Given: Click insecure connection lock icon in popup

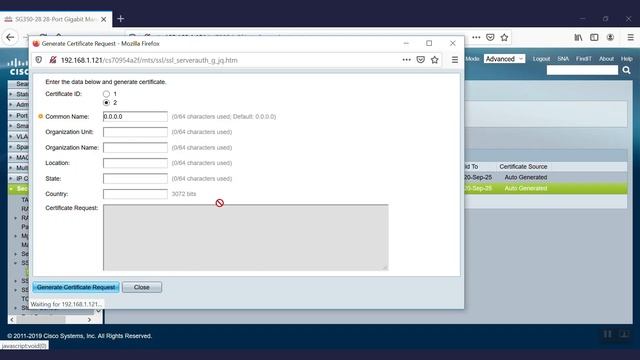Looking at the screenshot, I should [x=53, y=60].
